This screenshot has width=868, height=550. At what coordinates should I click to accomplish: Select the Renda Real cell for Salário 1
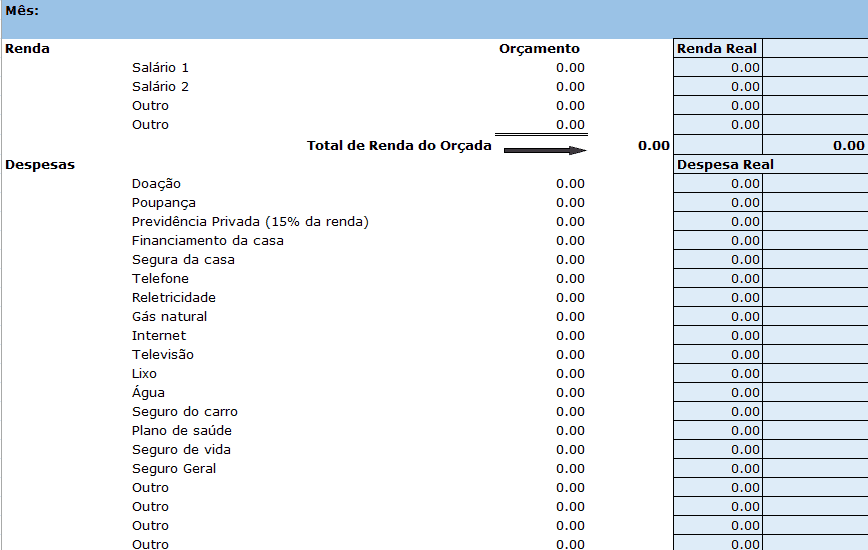[718, 68]
